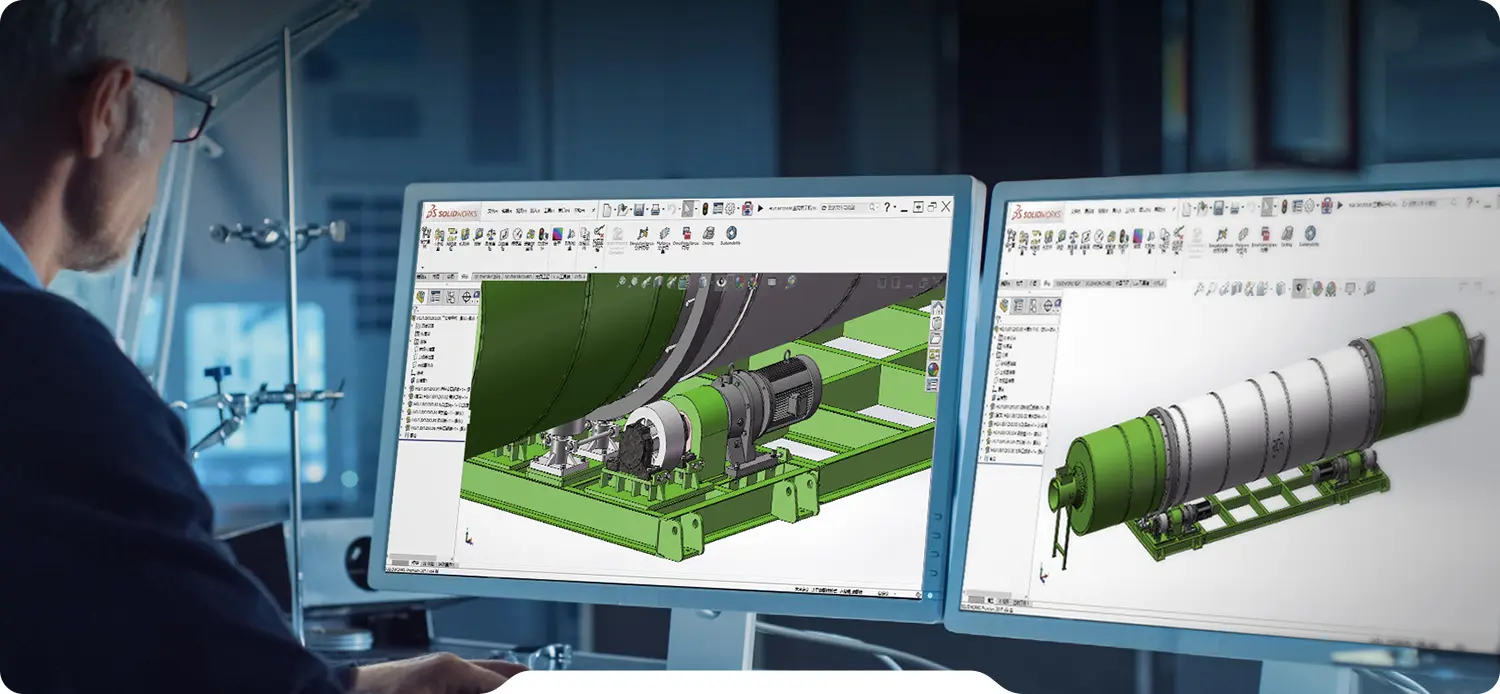
Task: Click the Sustainability icon on right monitor
Action: click(1309, 234)
